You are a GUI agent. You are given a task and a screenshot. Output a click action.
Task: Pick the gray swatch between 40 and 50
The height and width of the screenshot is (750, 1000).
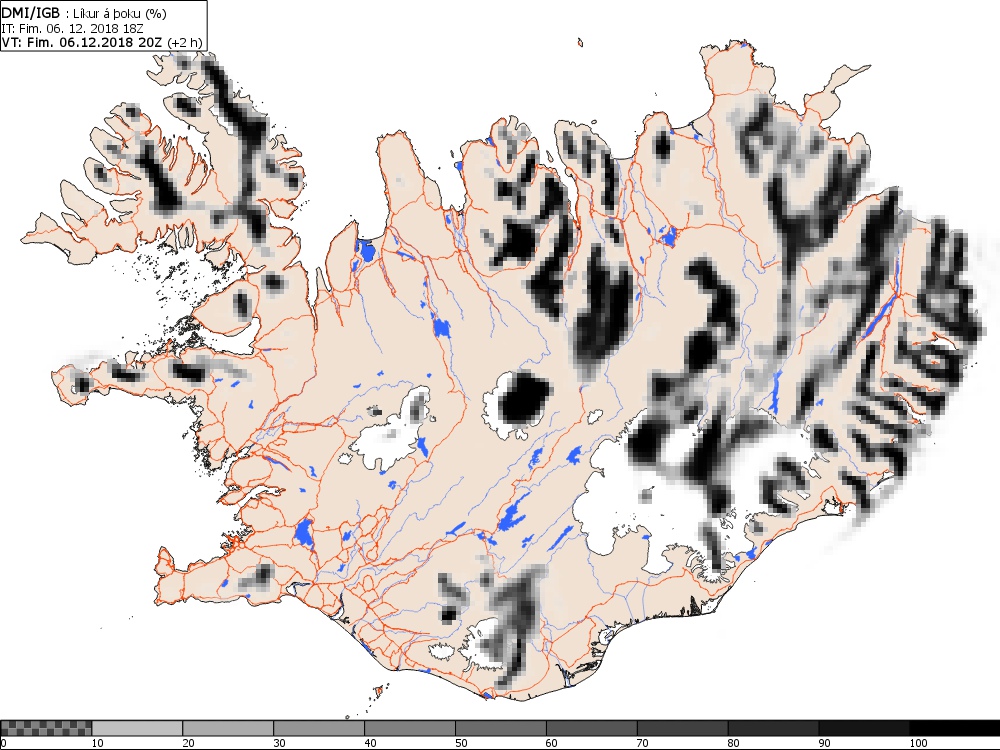pos(409,728)
